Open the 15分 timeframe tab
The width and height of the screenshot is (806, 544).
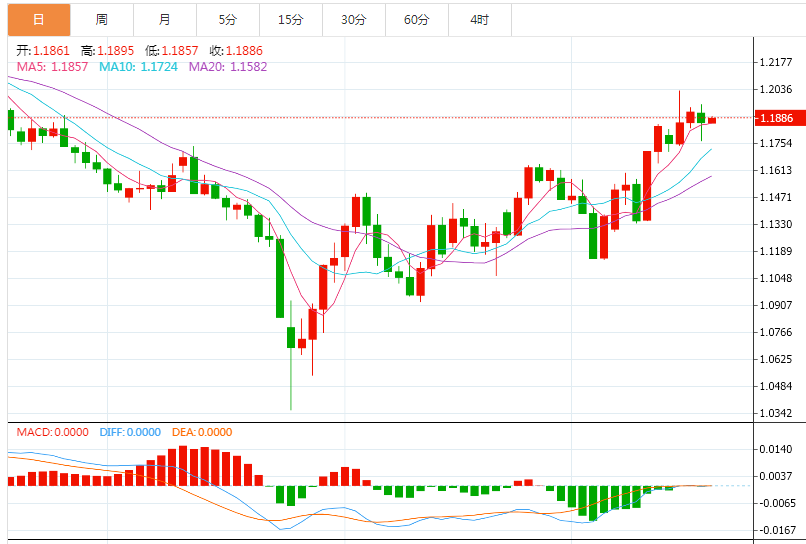291,20
